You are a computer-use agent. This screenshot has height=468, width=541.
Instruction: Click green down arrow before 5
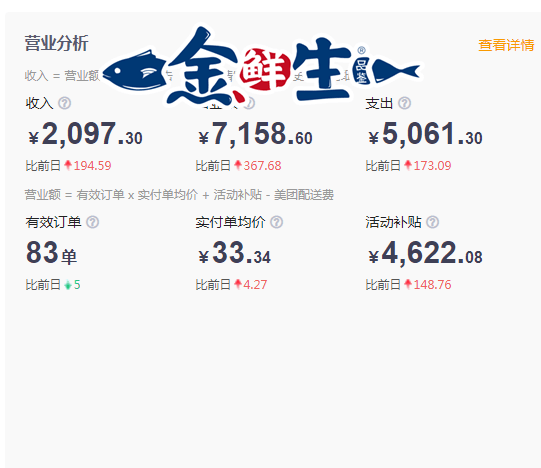point(68,285)
